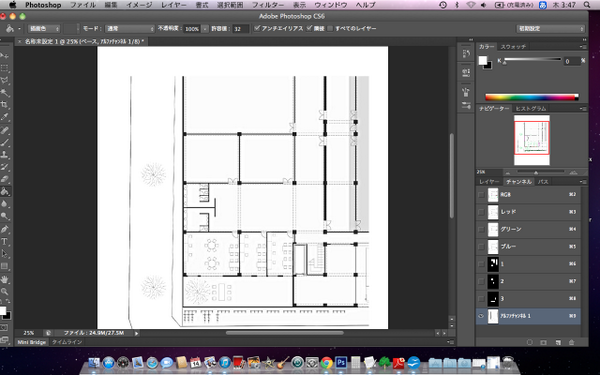Open the フィルター menu
This screenshot has width=600, height=375.
(268, 5)
